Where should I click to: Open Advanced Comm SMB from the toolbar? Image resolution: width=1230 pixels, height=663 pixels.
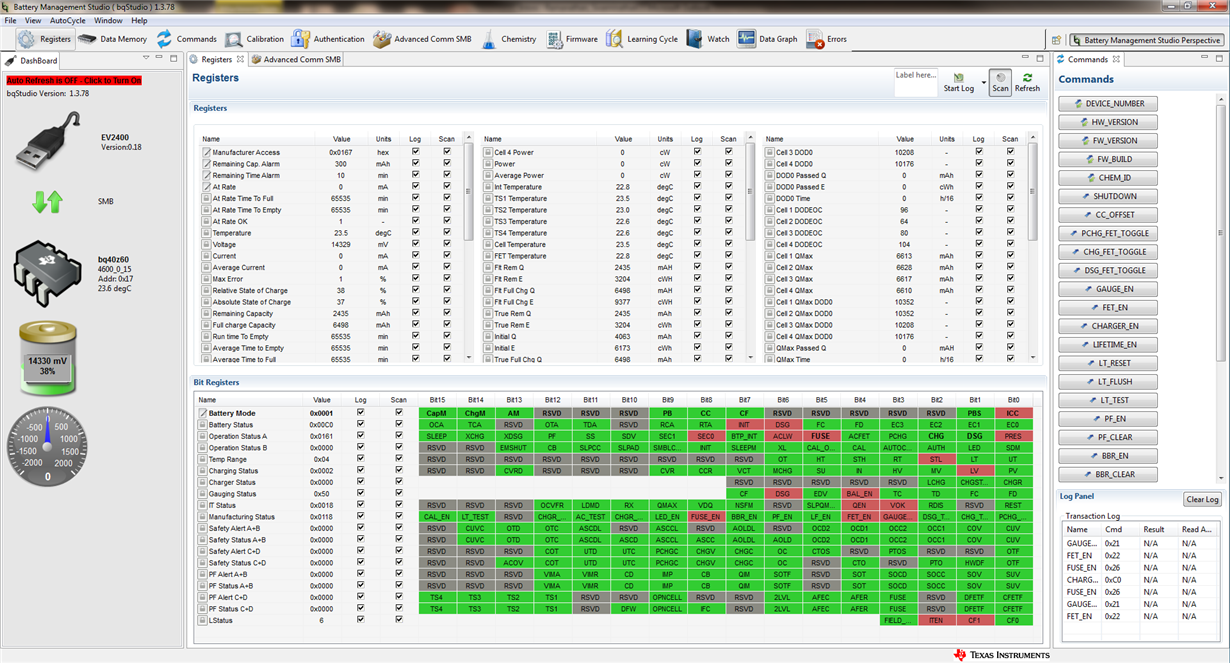[x=422, y=39]
